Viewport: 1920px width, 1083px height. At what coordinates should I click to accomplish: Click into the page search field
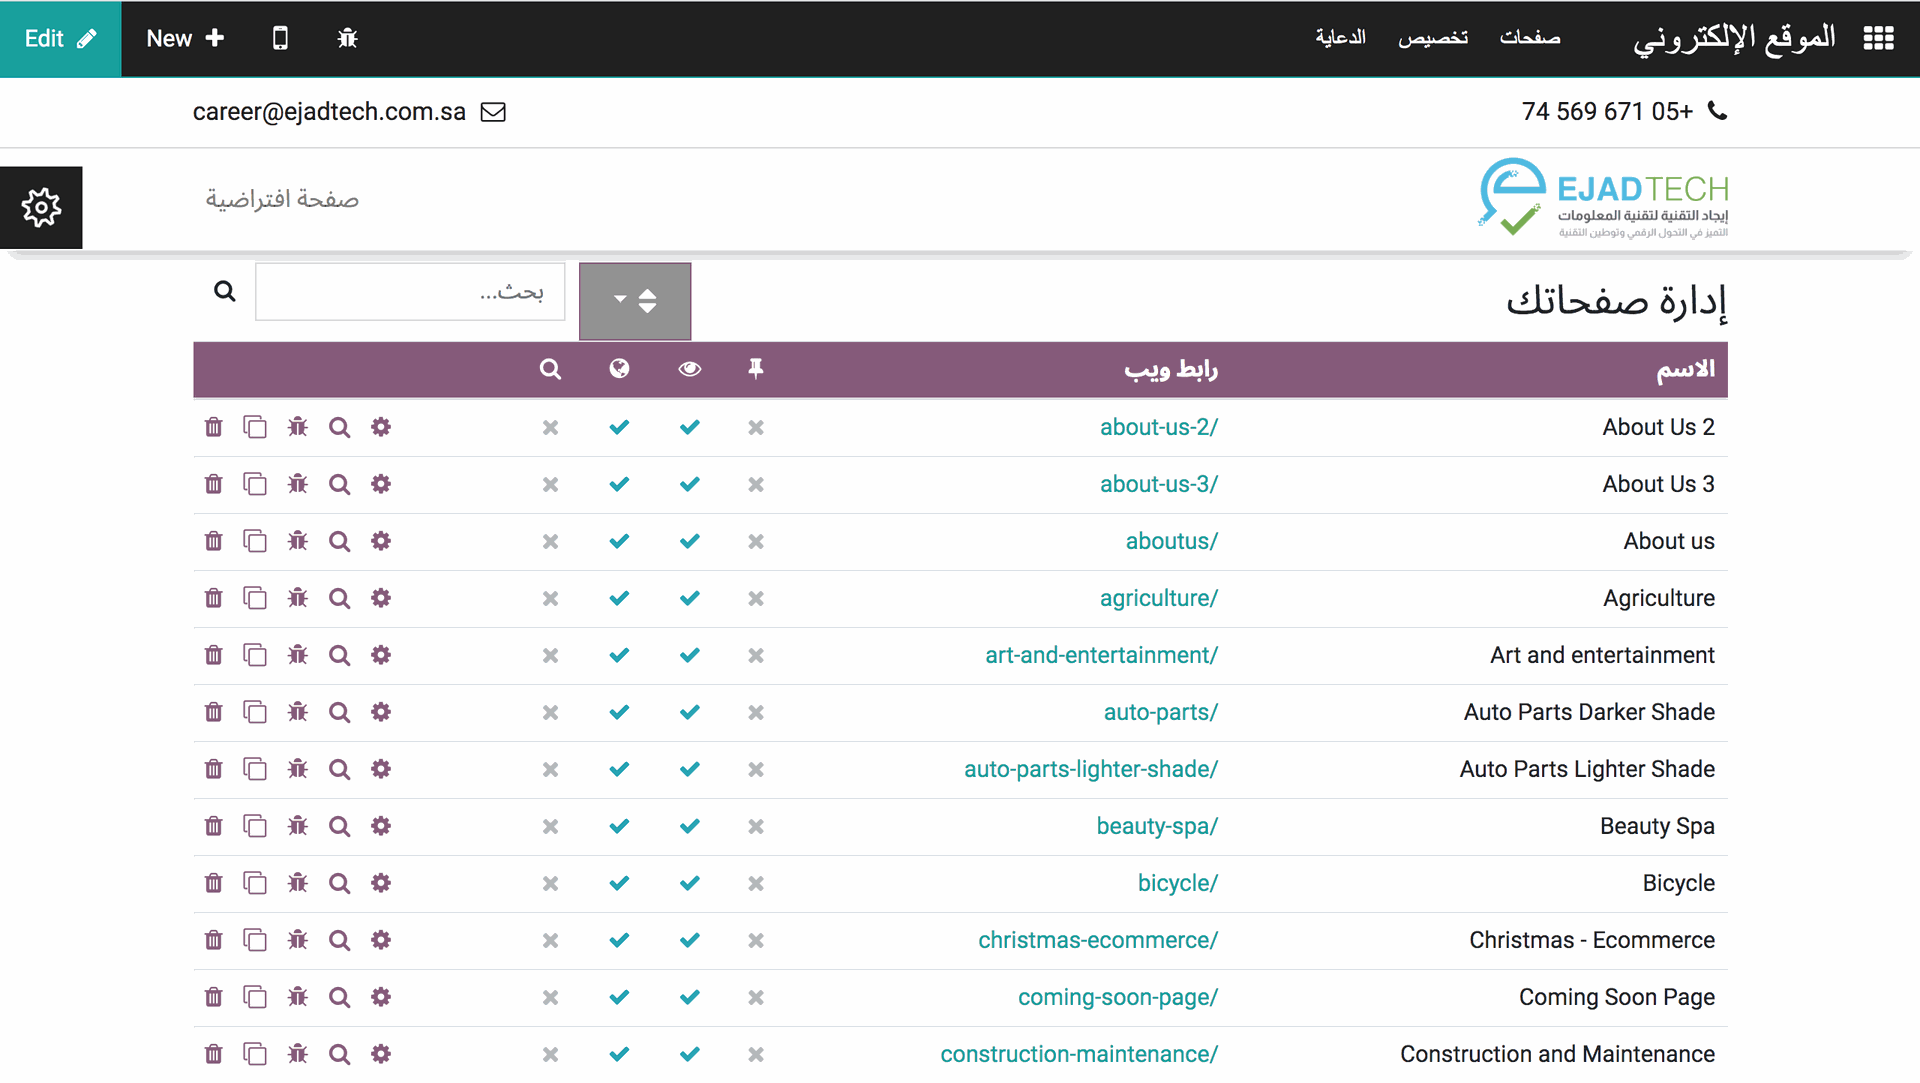coord(410,292)
